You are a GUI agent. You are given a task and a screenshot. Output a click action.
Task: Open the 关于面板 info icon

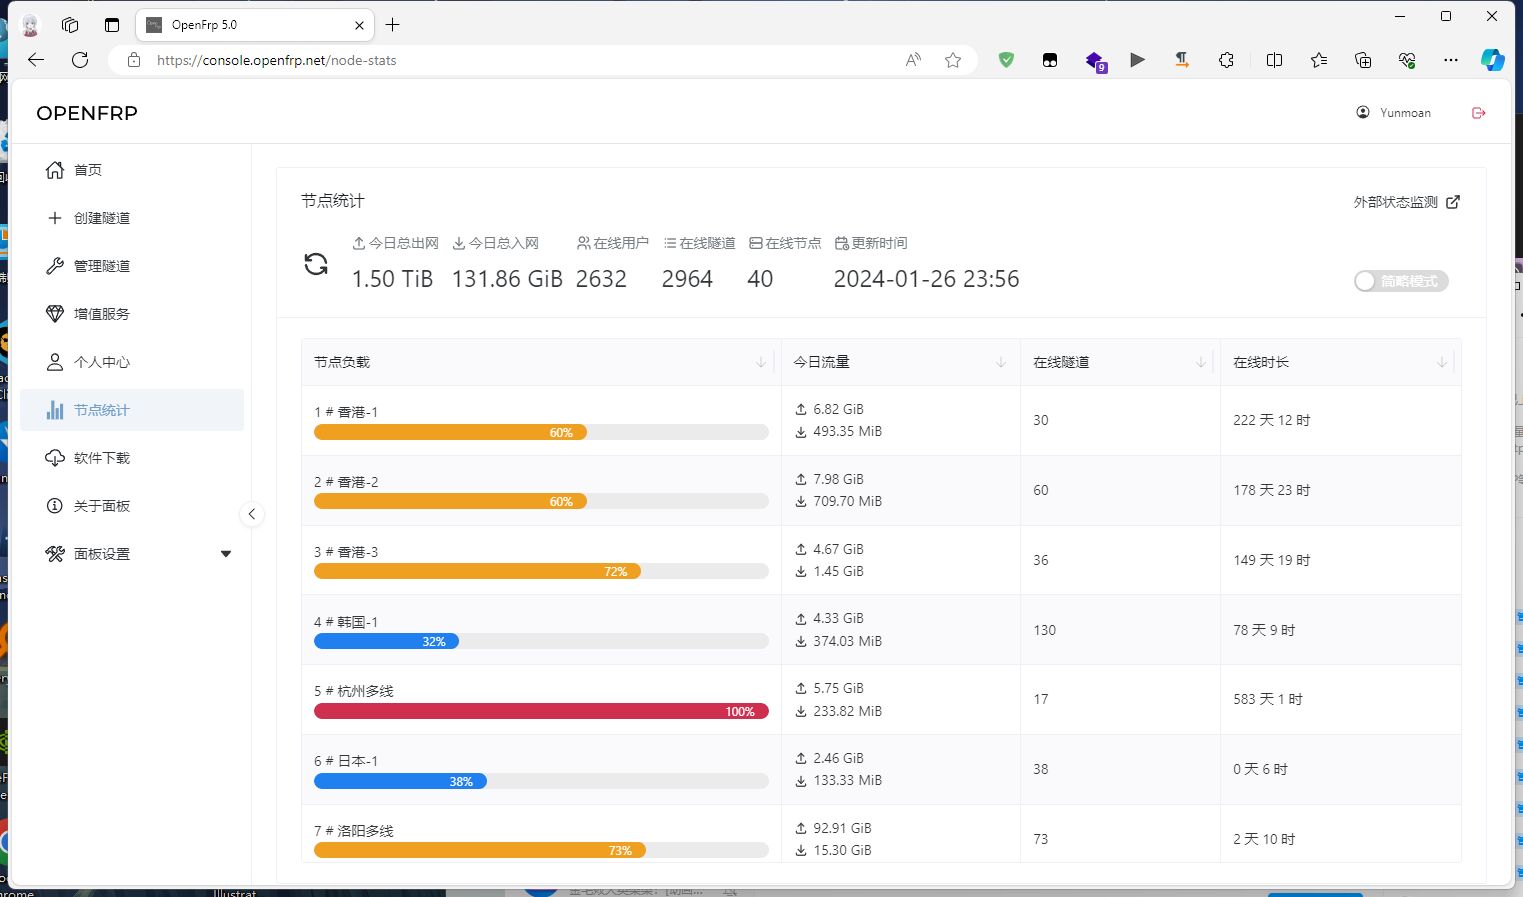(x=55, y=506)
